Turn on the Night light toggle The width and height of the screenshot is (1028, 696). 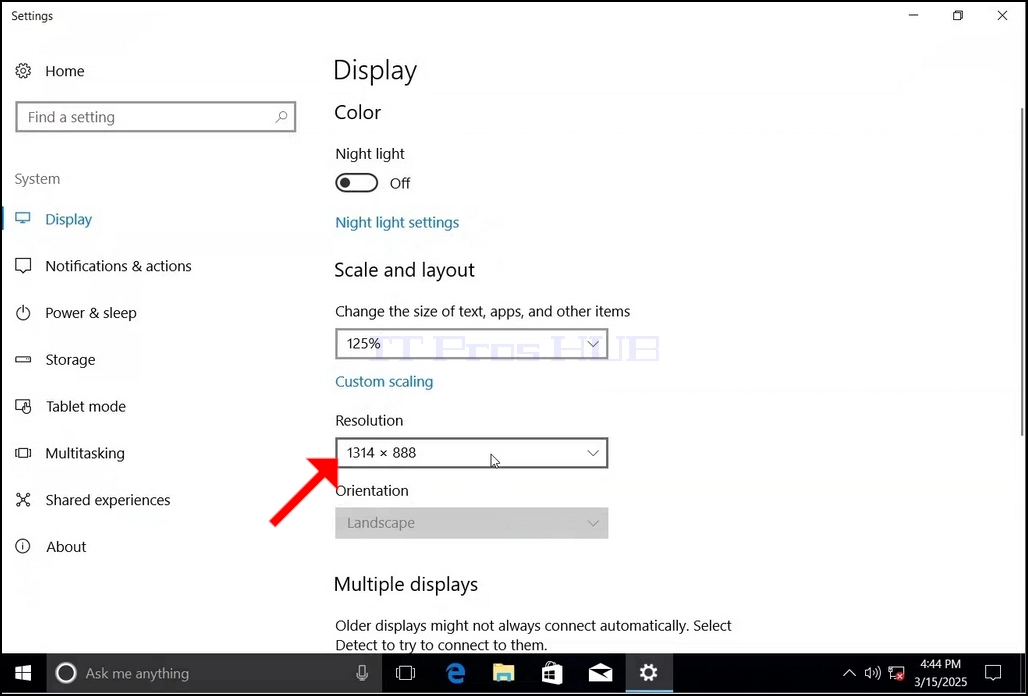coord(357,183)
